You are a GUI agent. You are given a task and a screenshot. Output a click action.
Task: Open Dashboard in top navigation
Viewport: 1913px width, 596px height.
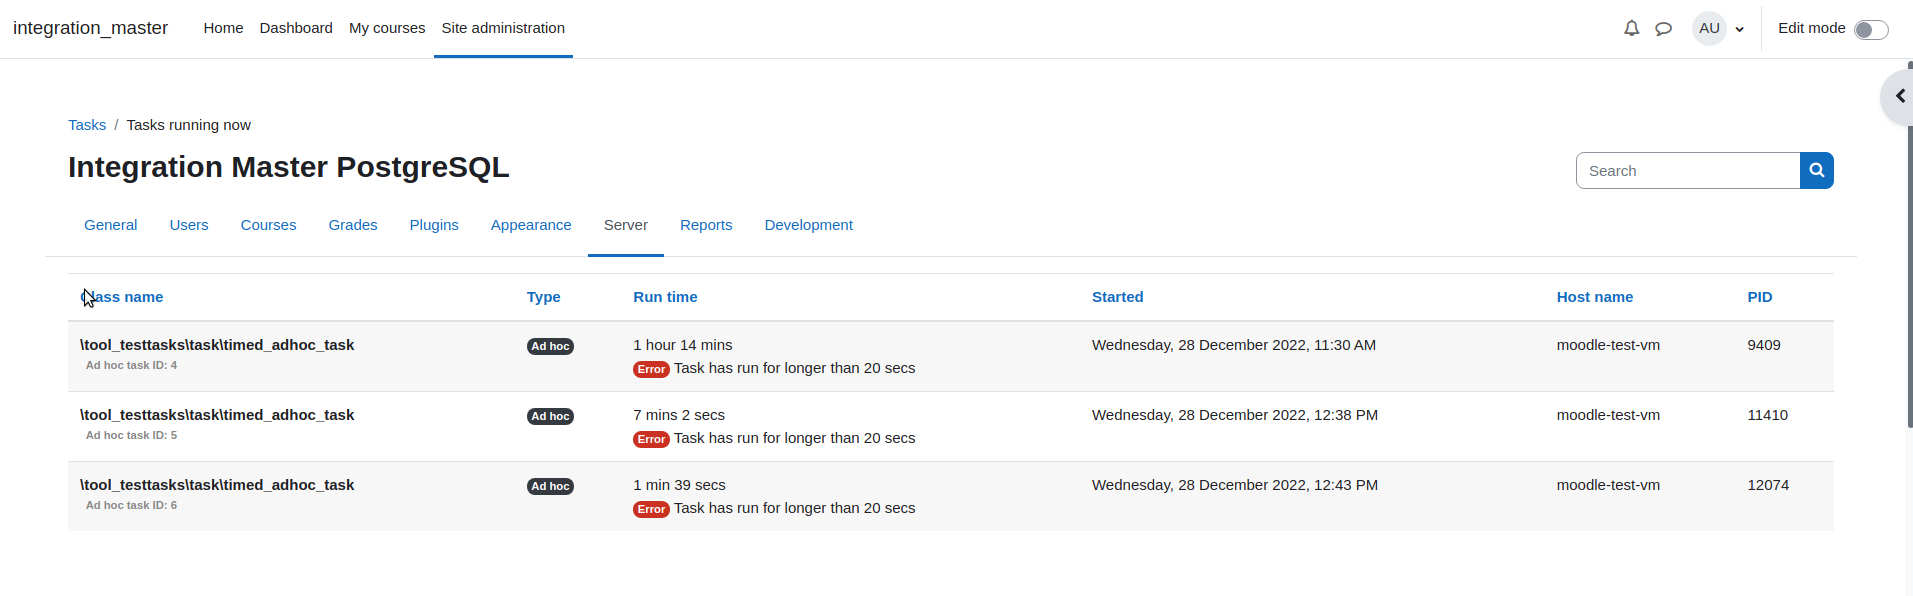click(x=296, y=28)
